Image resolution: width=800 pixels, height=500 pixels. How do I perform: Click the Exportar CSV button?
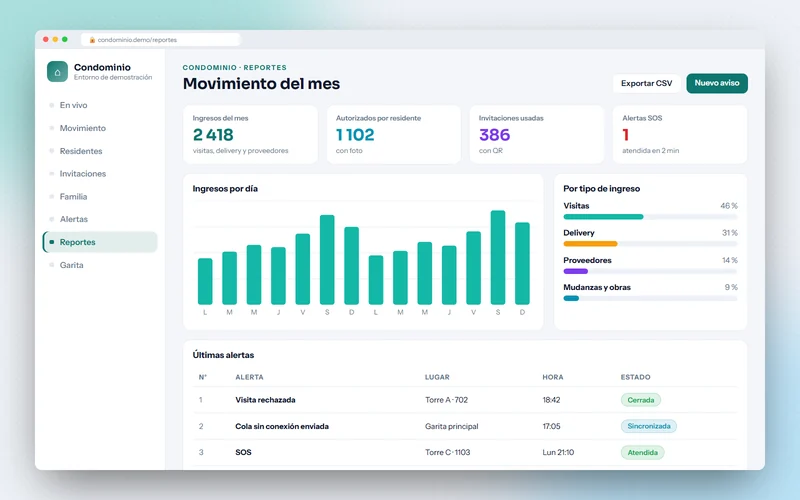pos(646,83)
